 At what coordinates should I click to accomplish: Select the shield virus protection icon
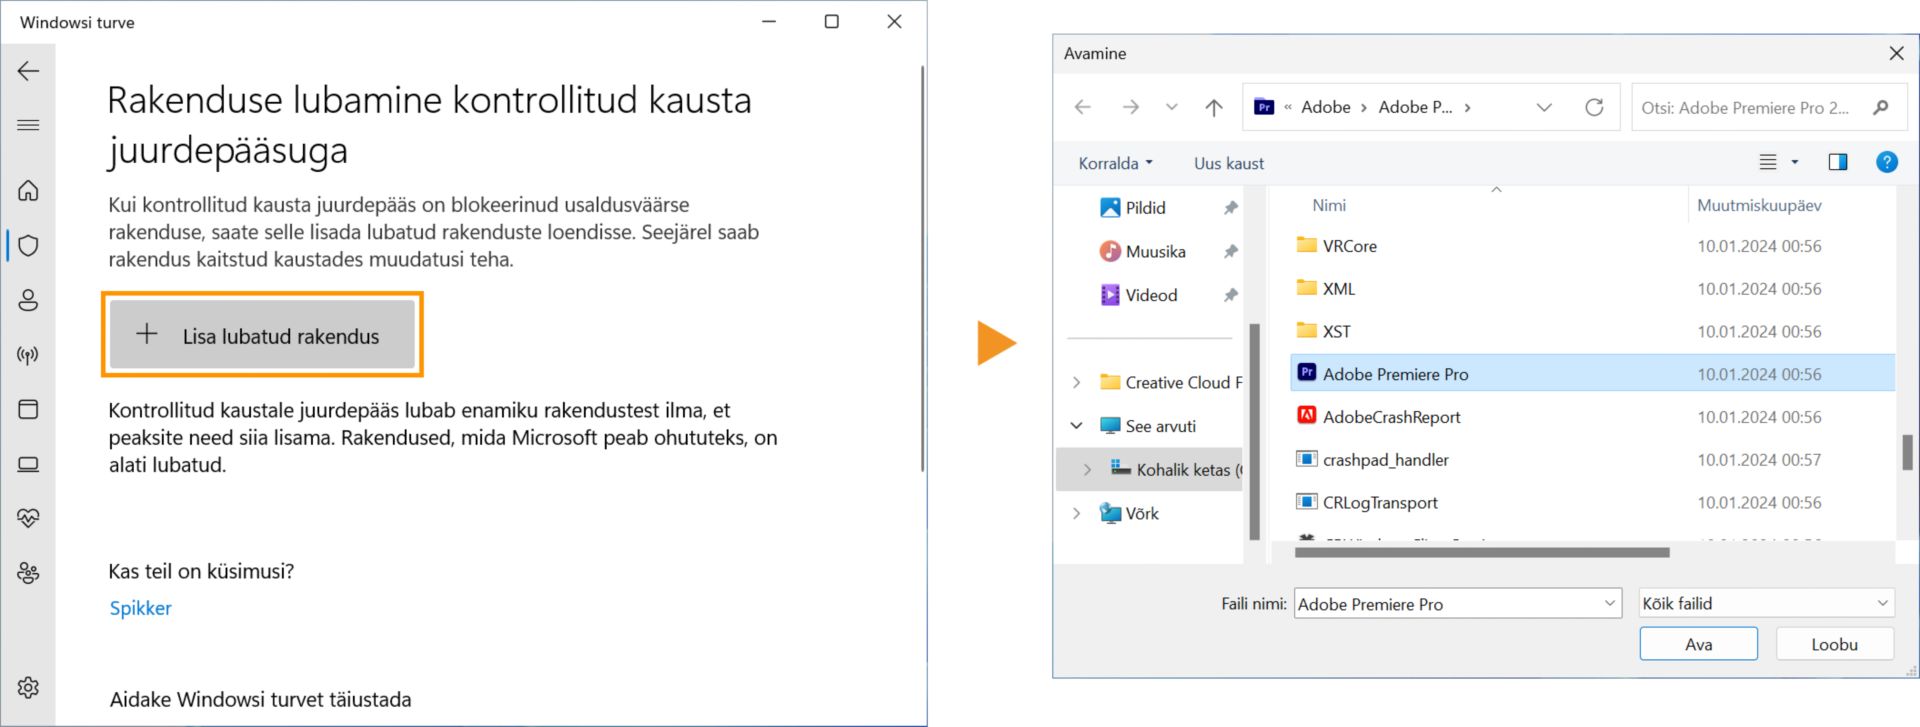[28, 245]
